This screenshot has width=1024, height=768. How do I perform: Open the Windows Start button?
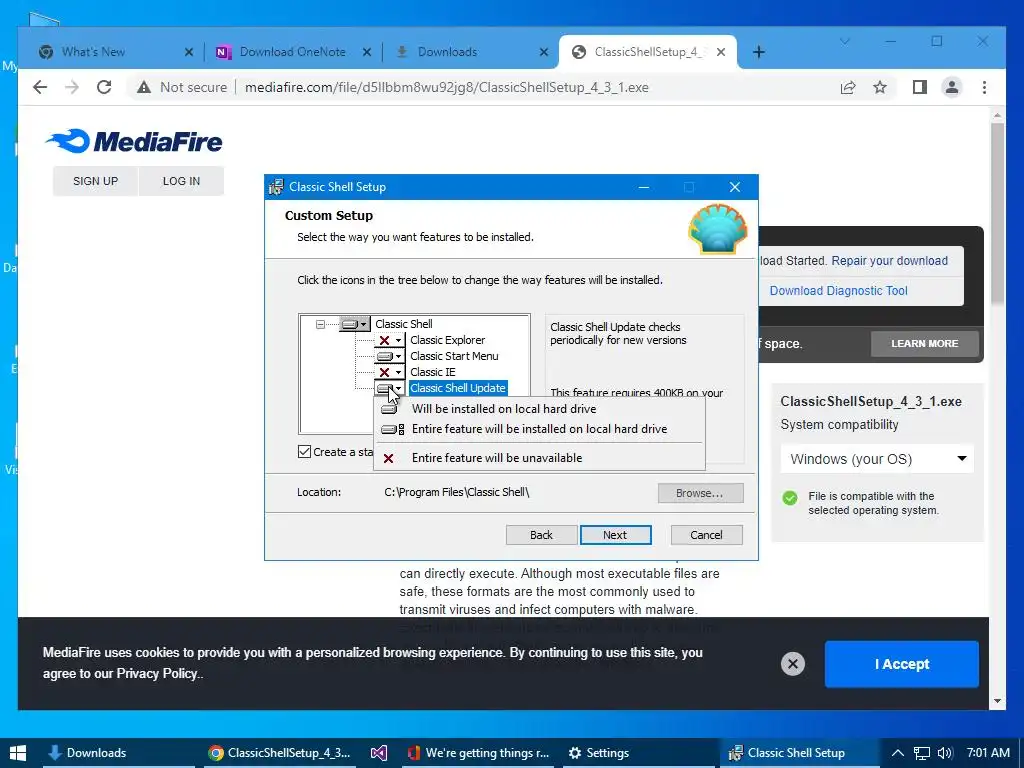tap(18, 753)
